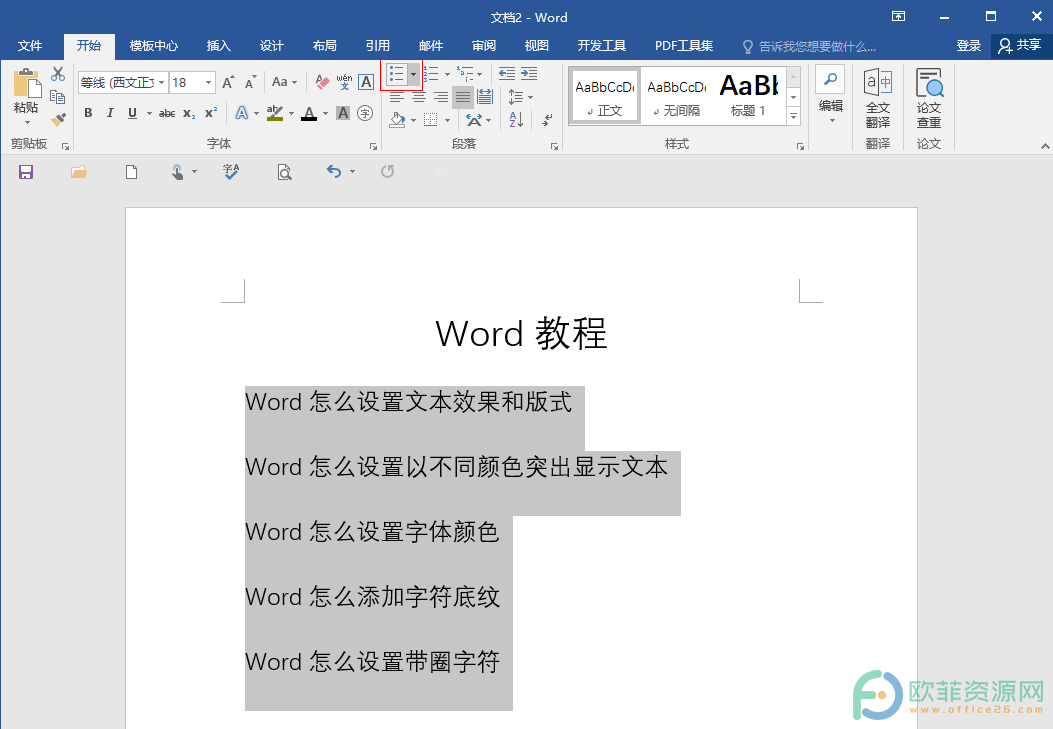Apply distributed alignment
Image resolution: width=1053 pixels, height=729 pixels.
click(485, 97)
